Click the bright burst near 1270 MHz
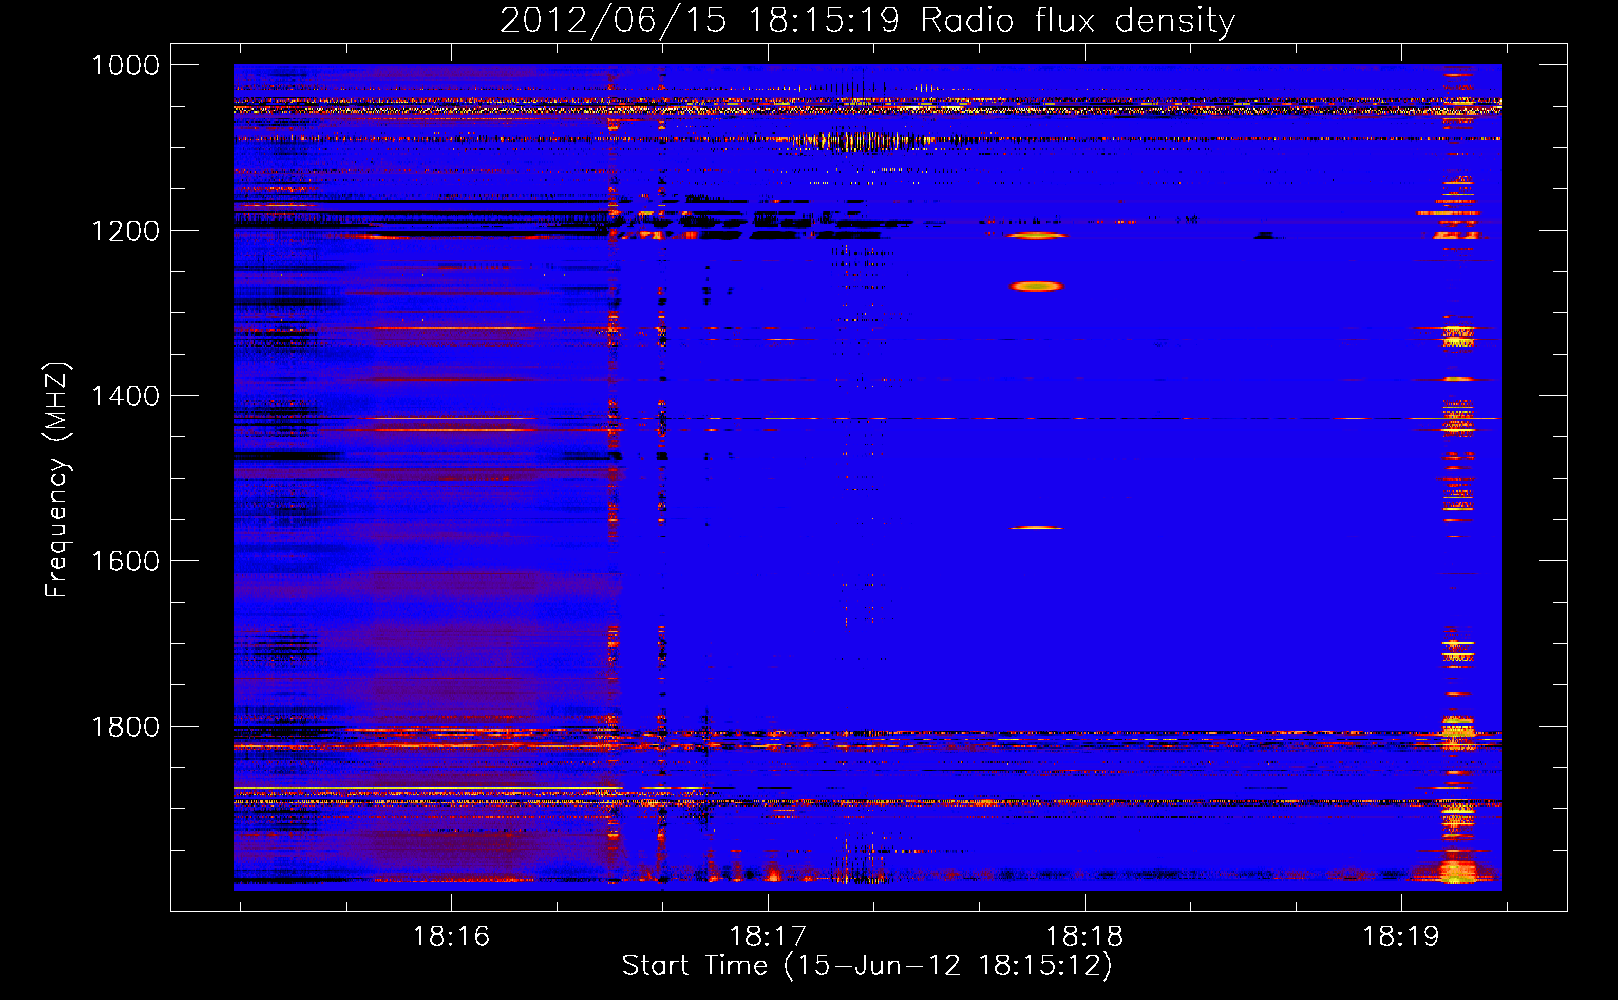Viewport: 1618px width, 1000px height. coord(1036,286)
